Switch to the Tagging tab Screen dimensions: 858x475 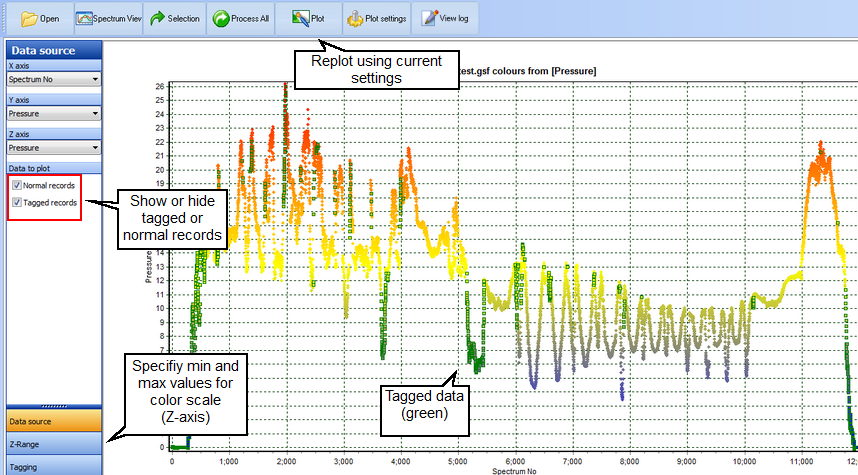tap(52, 465)
